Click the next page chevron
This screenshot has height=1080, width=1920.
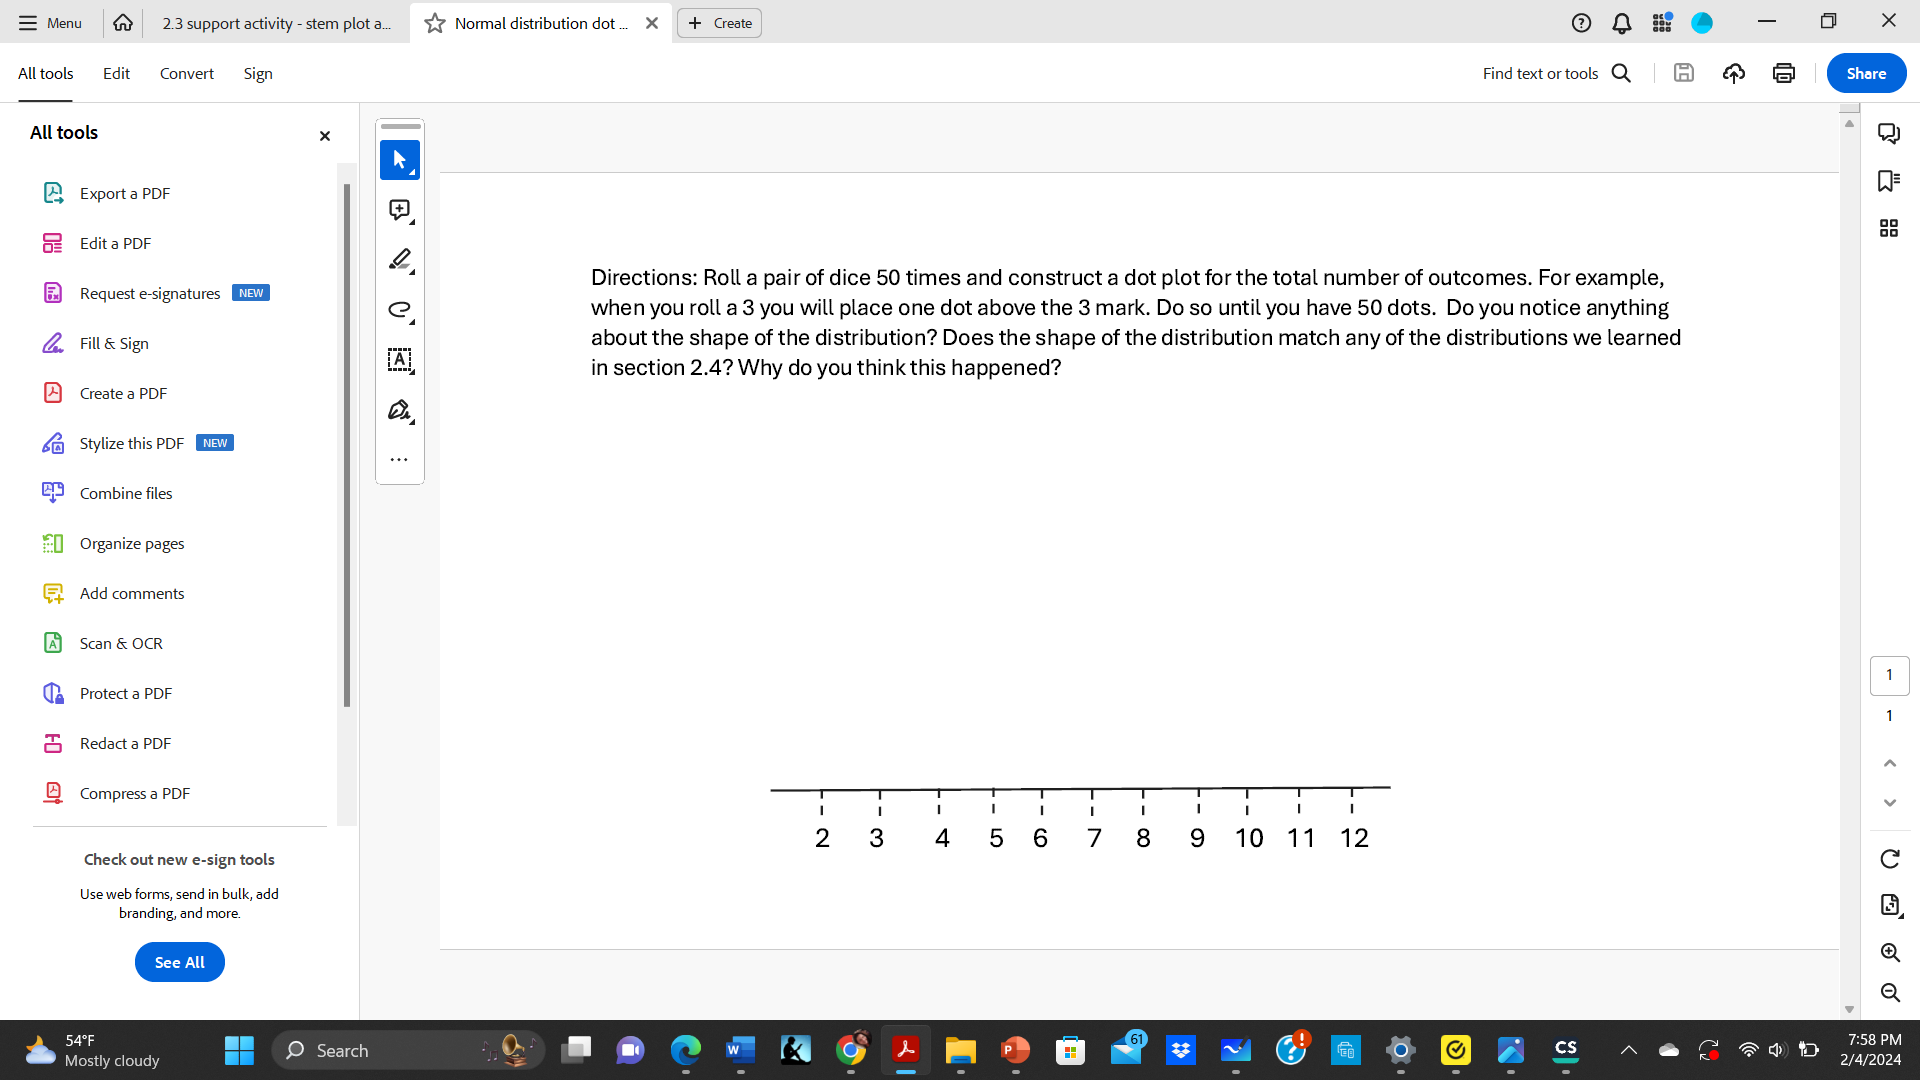(x=1890, y=803)
